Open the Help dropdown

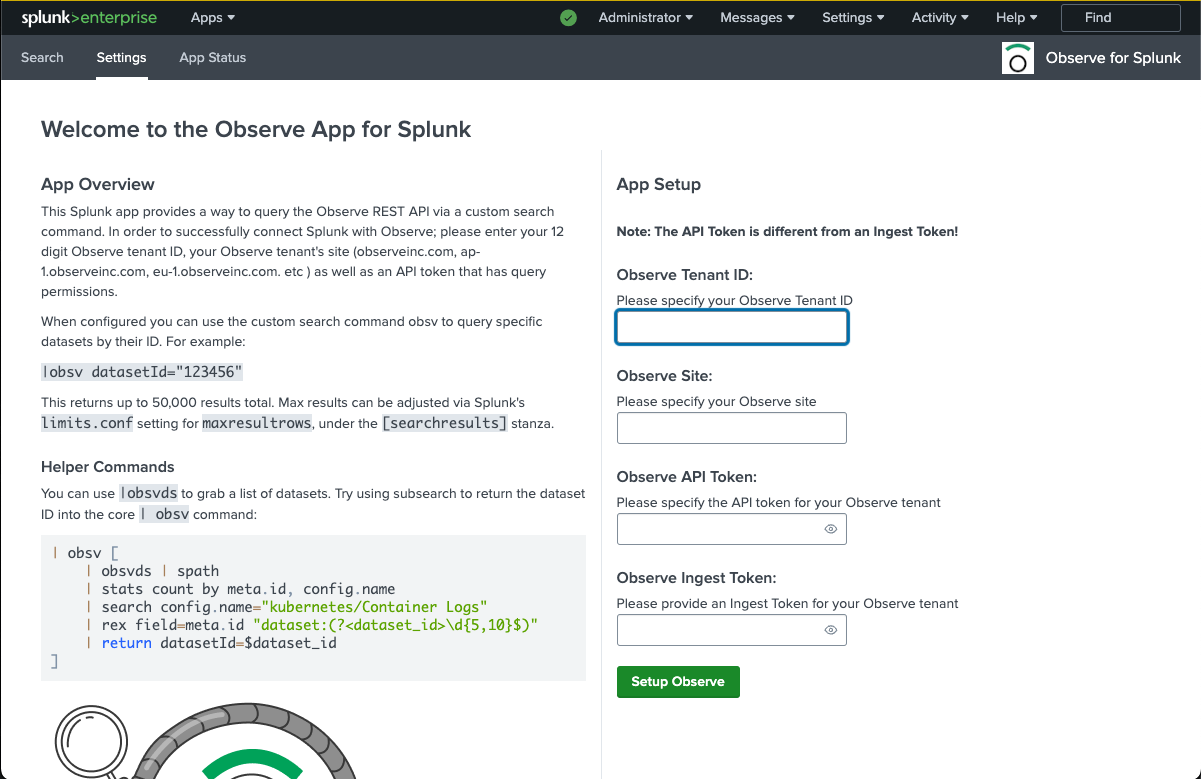tap(1017, 17)
